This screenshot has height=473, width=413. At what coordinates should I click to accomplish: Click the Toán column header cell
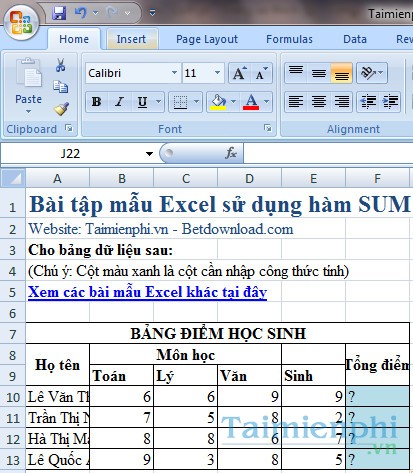coord(121,376)
